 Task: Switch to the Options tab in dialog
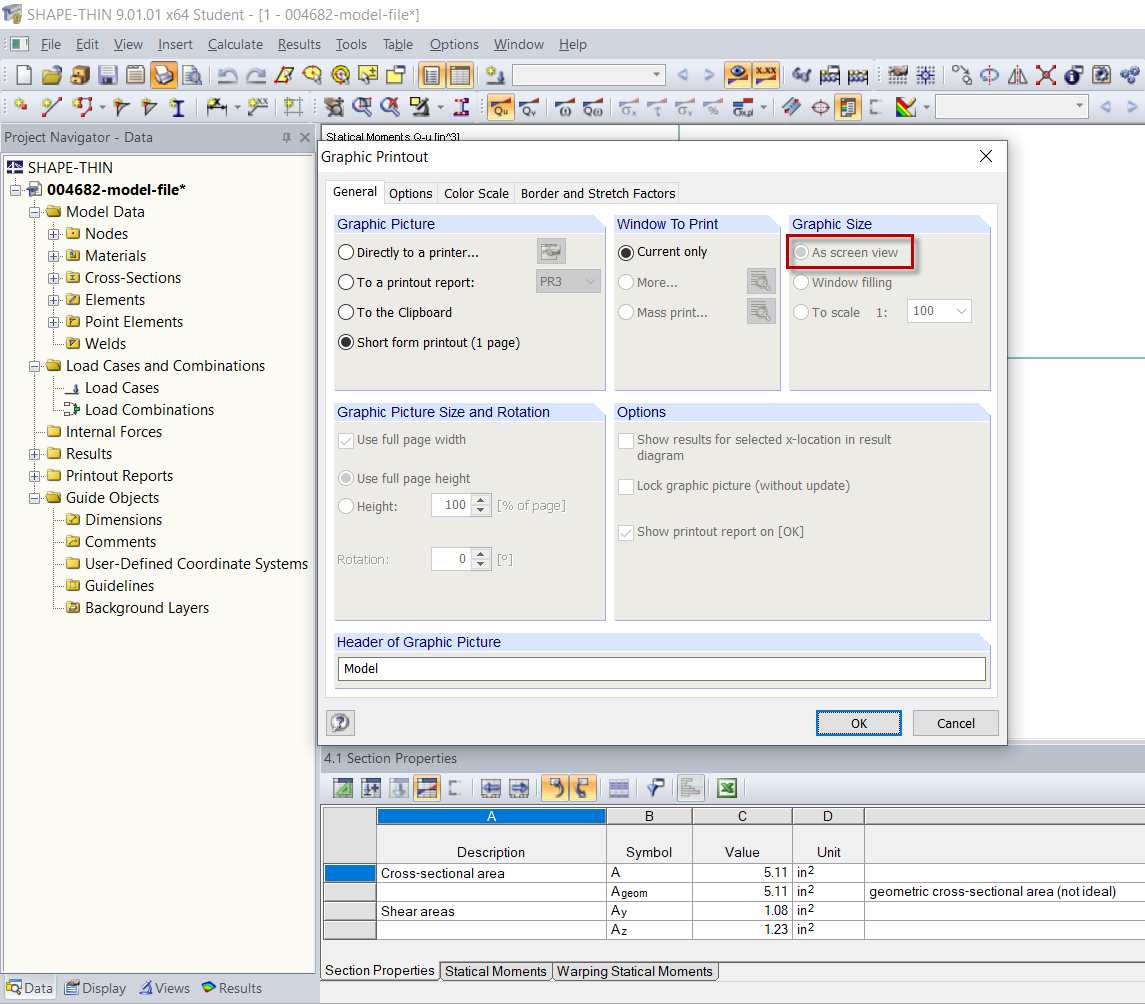coord(410,193)
